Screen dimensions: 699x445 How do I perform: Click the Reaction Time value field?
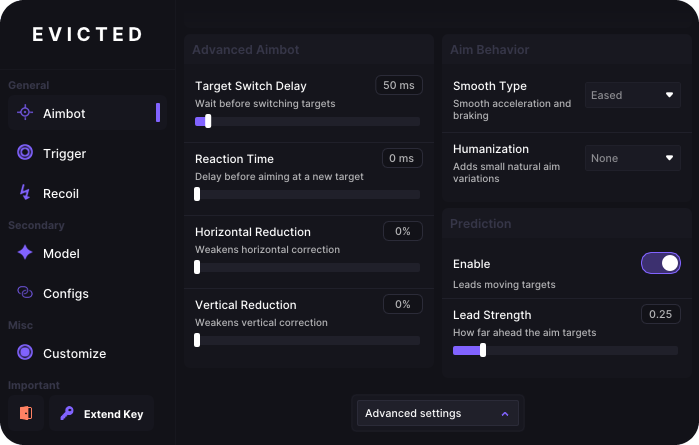pos(402,158)
